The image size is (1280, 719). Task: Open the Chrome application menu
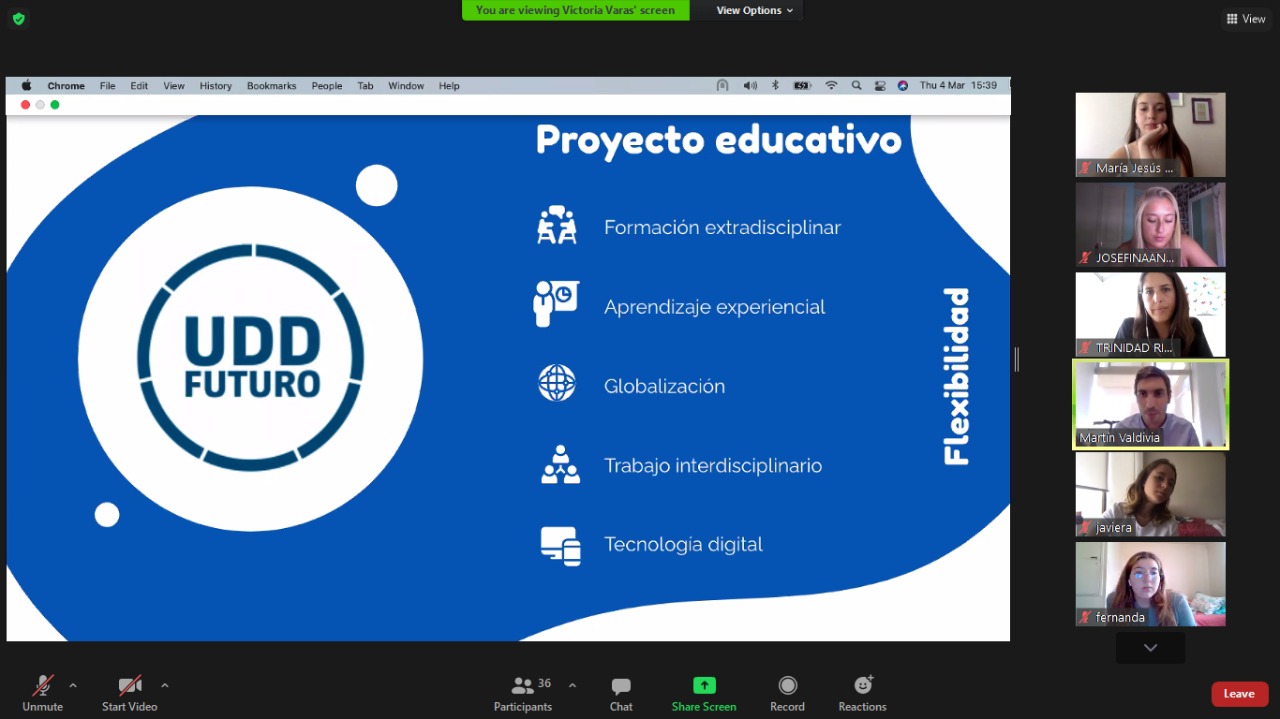click(x=66, y=86)
